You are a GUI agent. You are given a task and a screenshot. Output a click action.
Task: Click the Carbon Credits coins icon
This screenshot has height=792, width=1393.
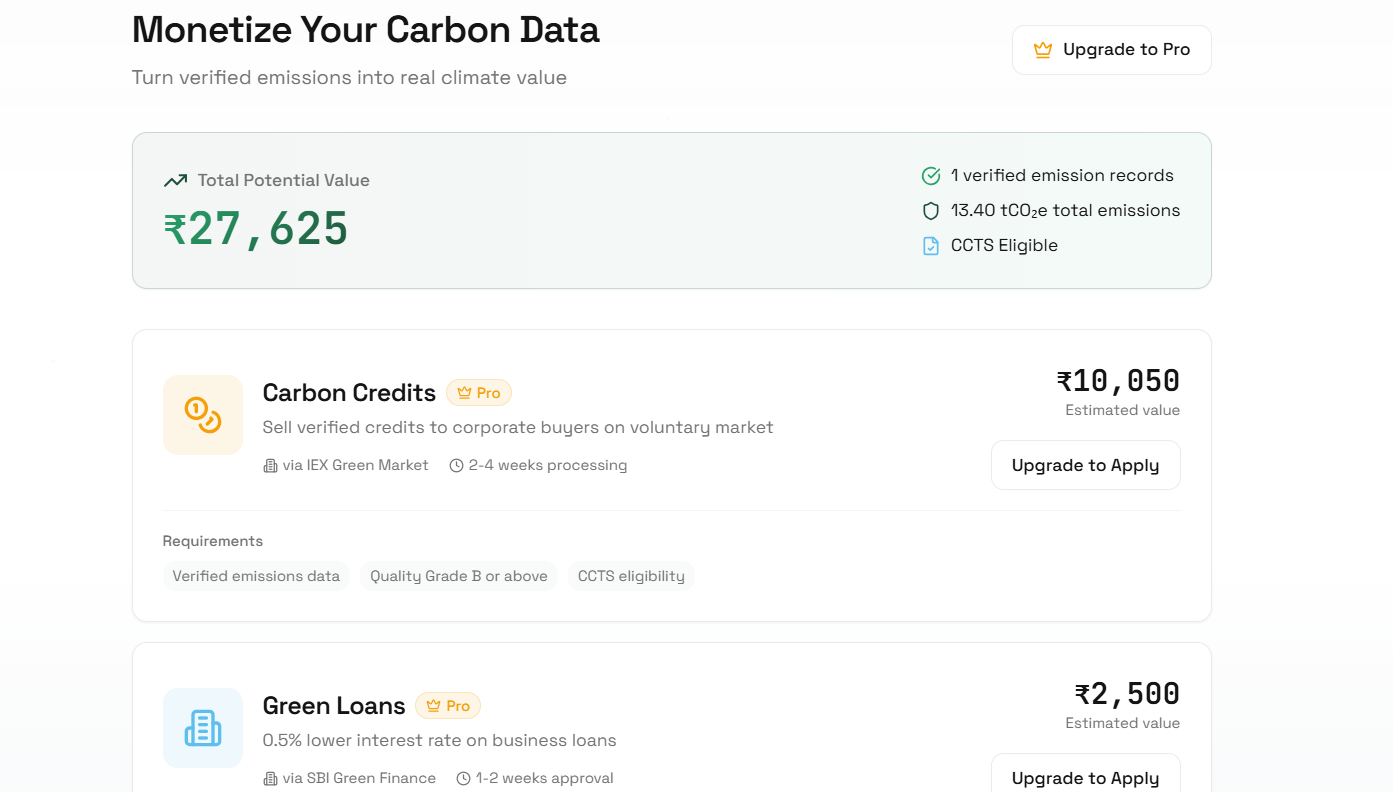click(203, 415)
